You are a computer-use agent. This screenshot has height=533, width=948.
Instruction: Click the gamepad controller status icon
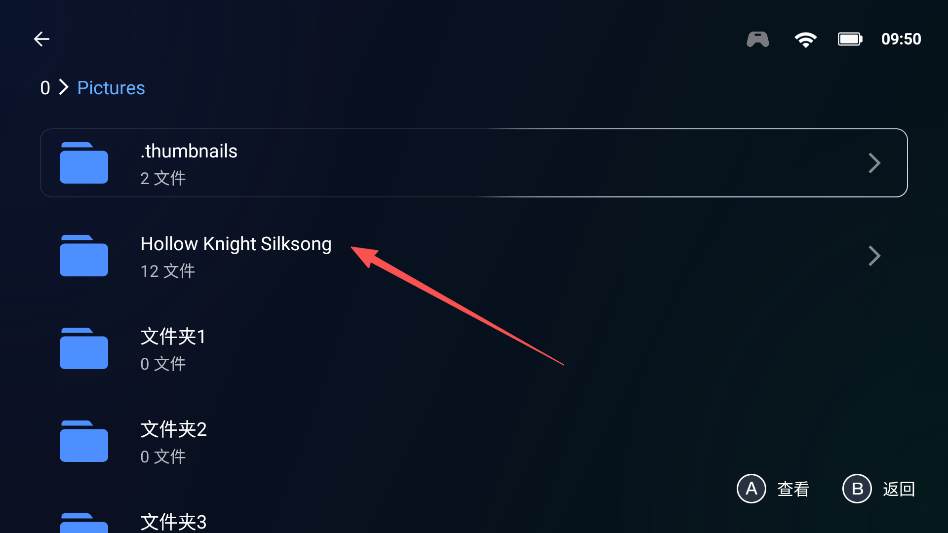(x=758, y=39)
